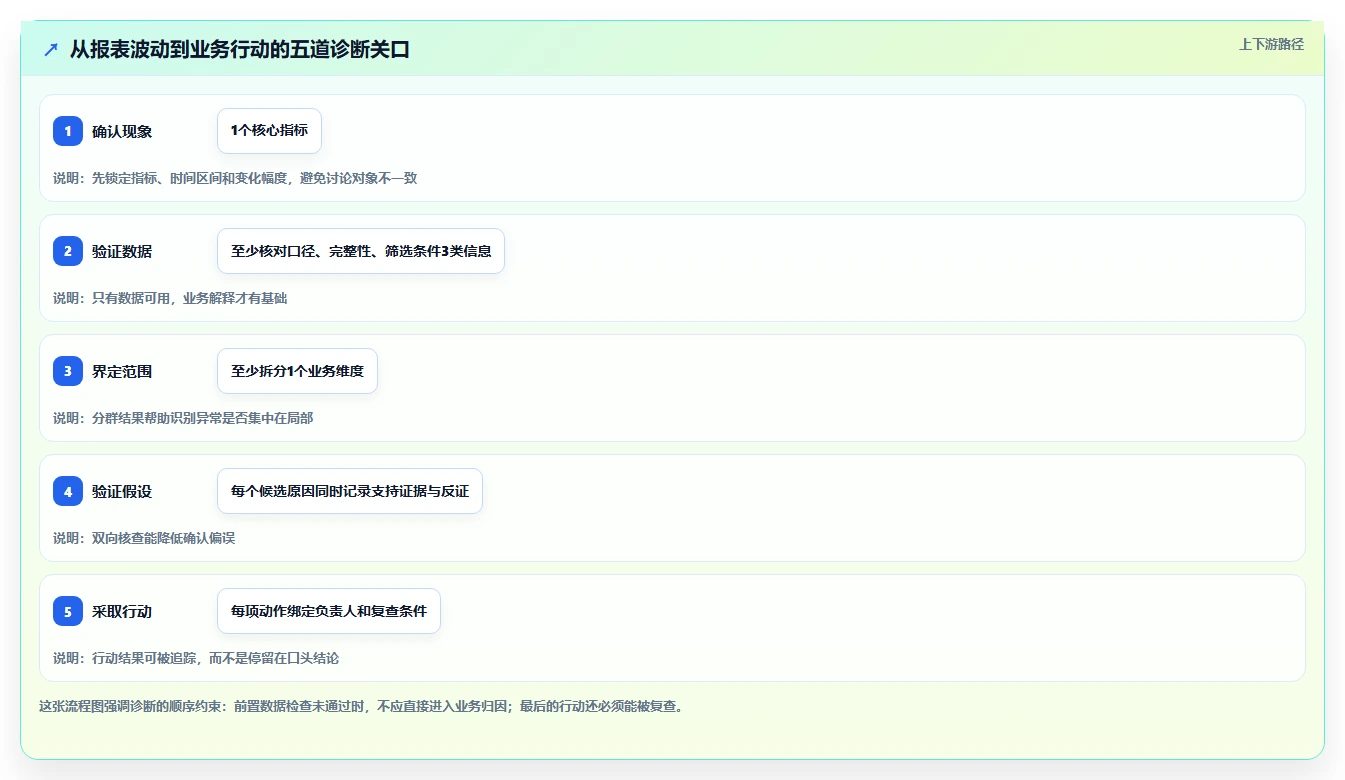The width and height of the screenshot is (1345, 780).
Task: Click the note starting 说明：行动结果可被追踪
Action: (x=196, y=658)
